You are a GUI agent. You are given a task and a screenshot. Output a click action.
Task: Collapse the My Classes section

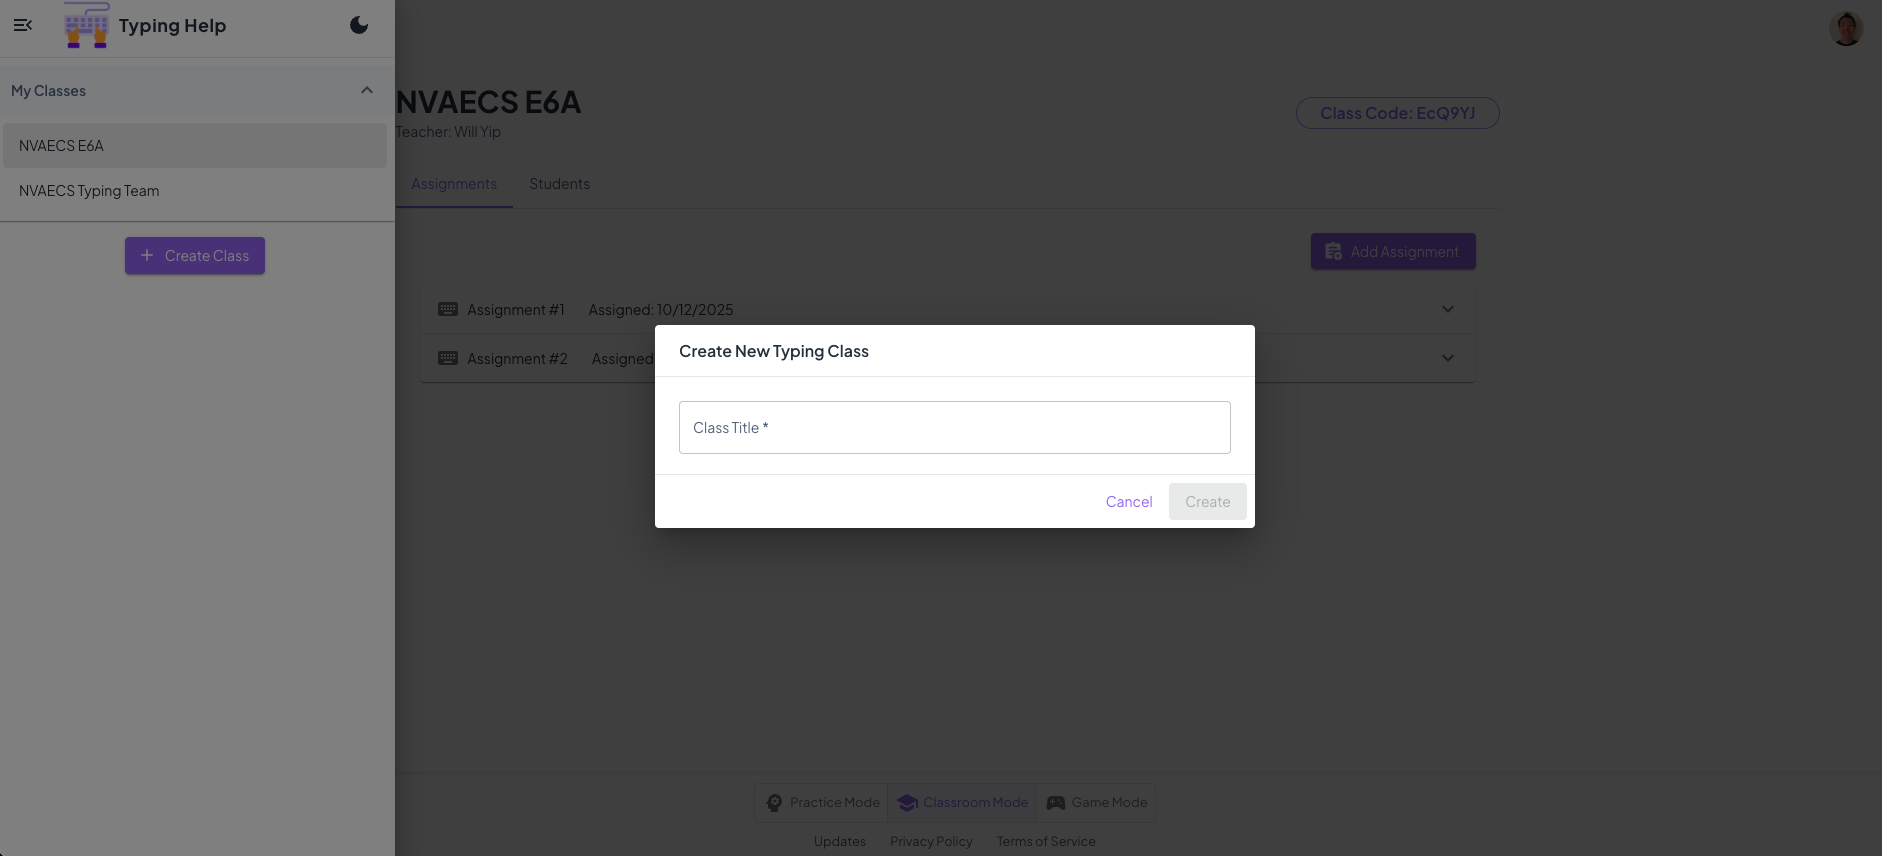(x=367, y=91)
